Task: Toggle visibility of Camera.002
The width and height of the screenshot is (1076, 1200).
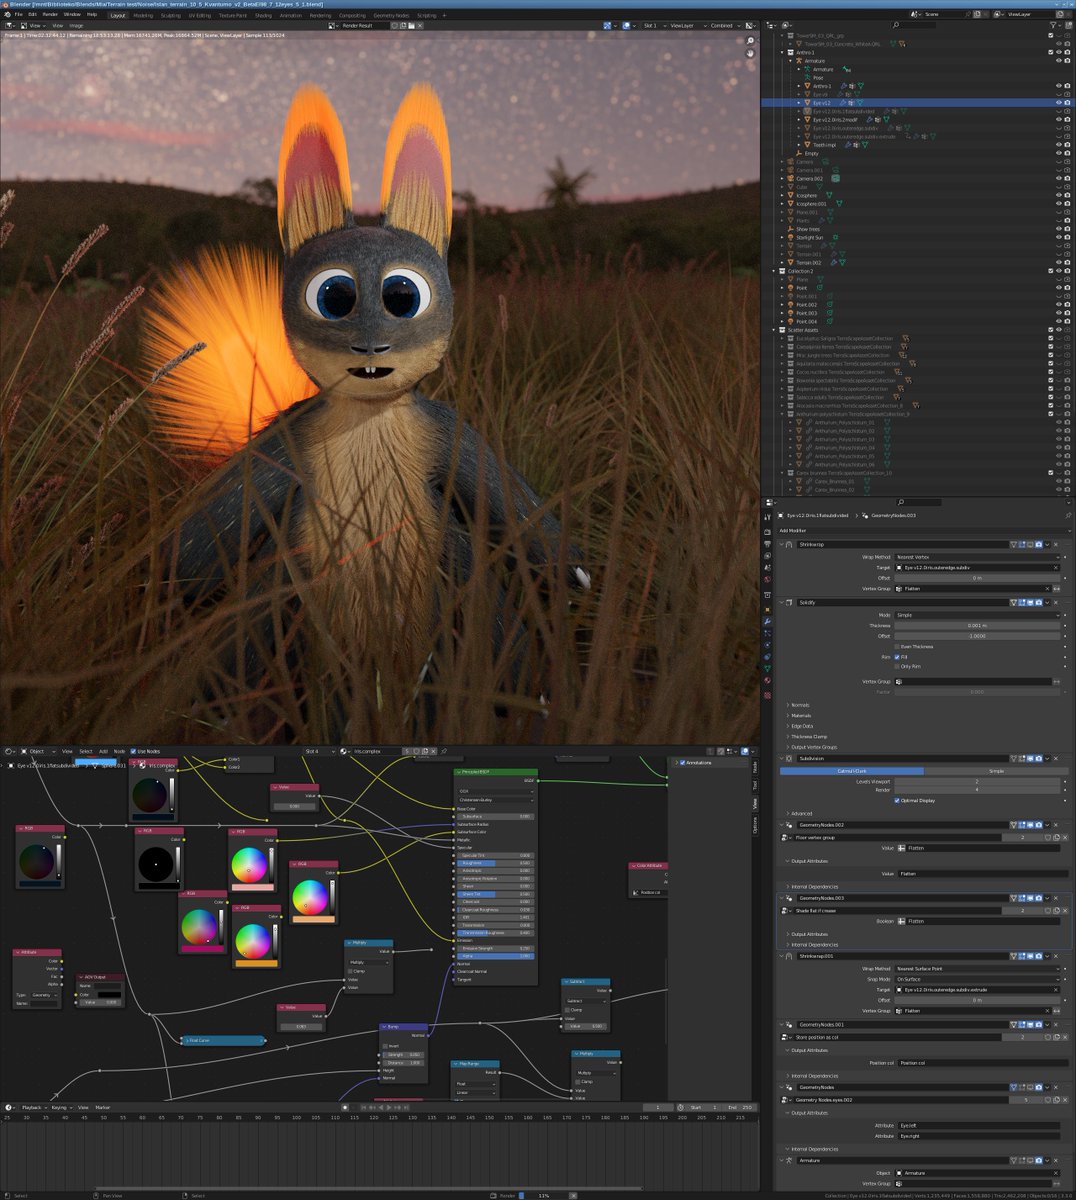Action: pyautogui.click(x=1059, y=179)
